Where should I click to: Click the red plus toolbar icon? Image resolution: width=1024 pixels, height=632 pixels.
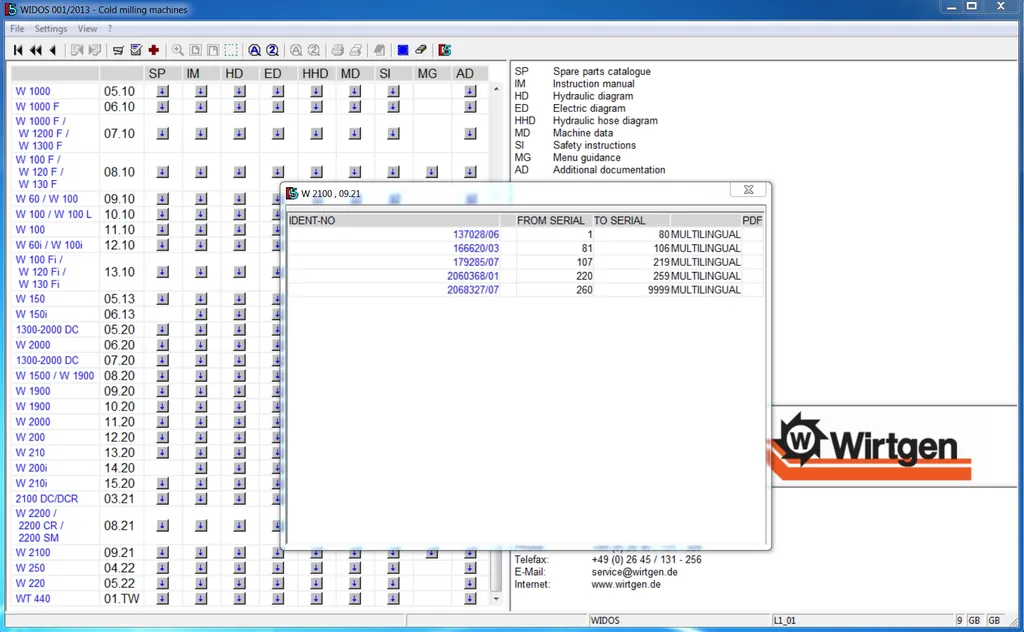(153, 50)
